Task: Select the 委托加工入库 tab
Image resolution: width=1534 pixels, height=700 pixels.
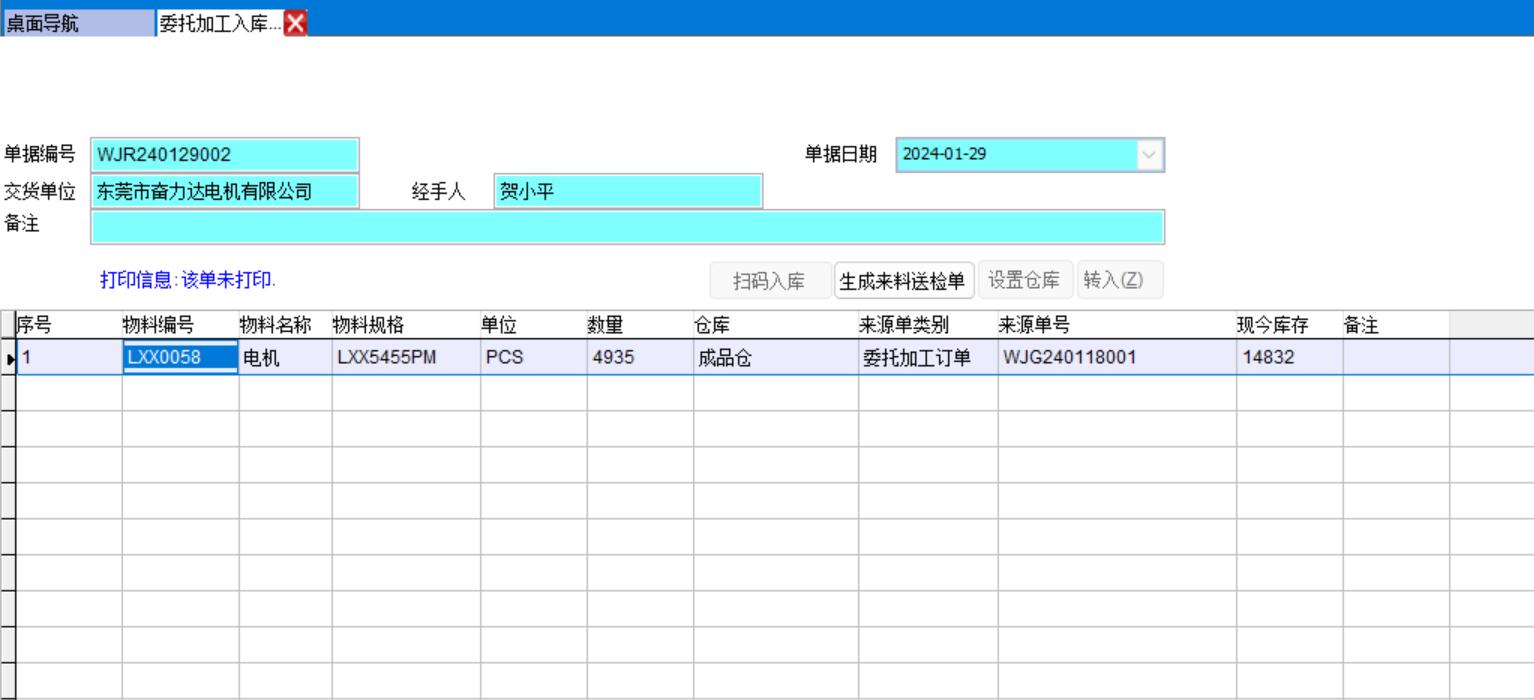Action: pos(220,24)
